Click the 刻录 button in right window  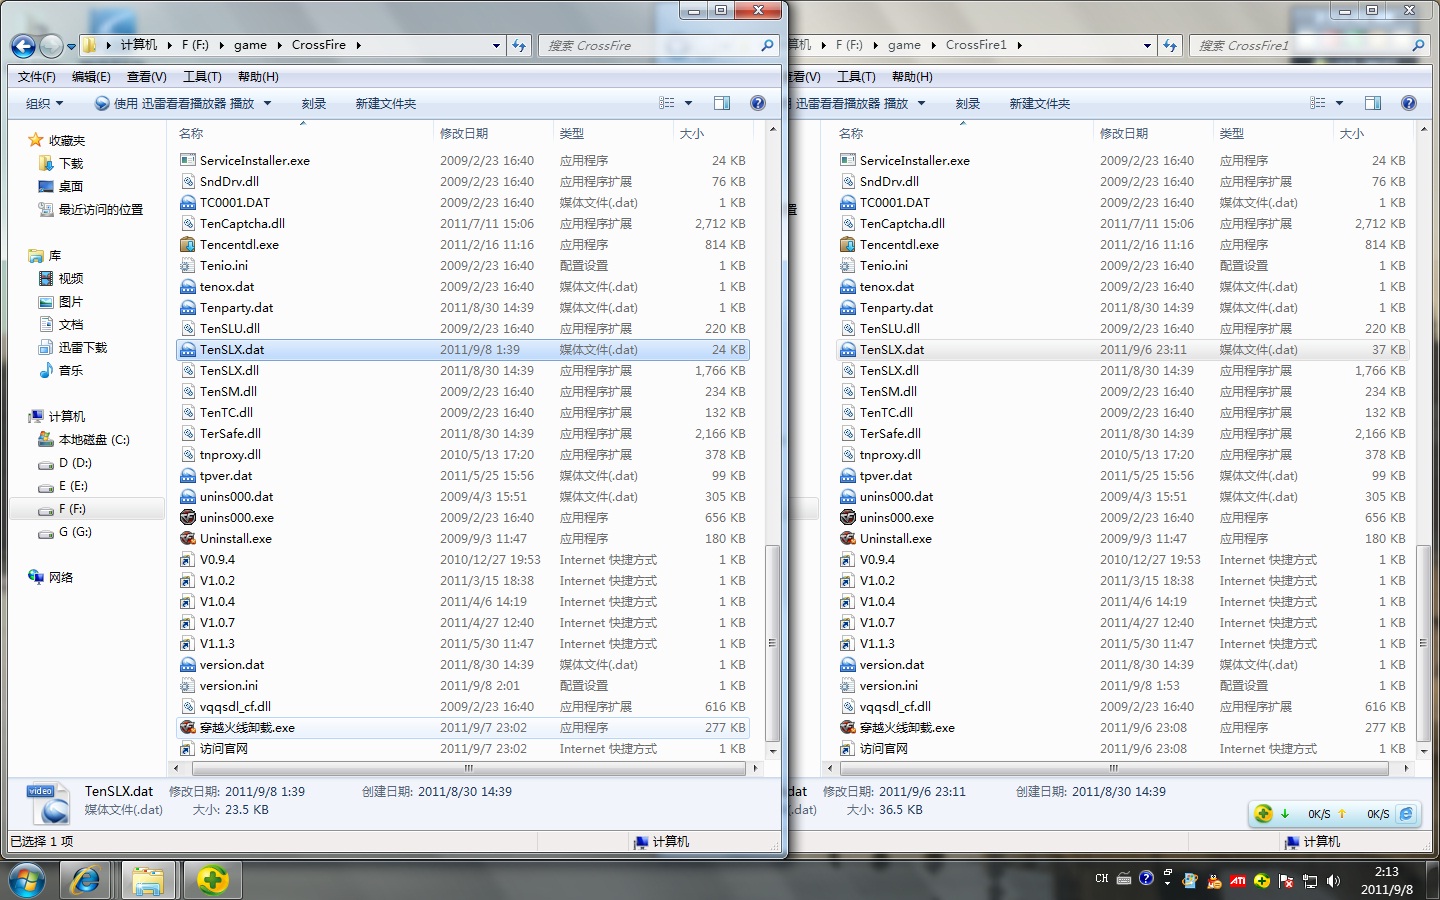tap(967, 103)
